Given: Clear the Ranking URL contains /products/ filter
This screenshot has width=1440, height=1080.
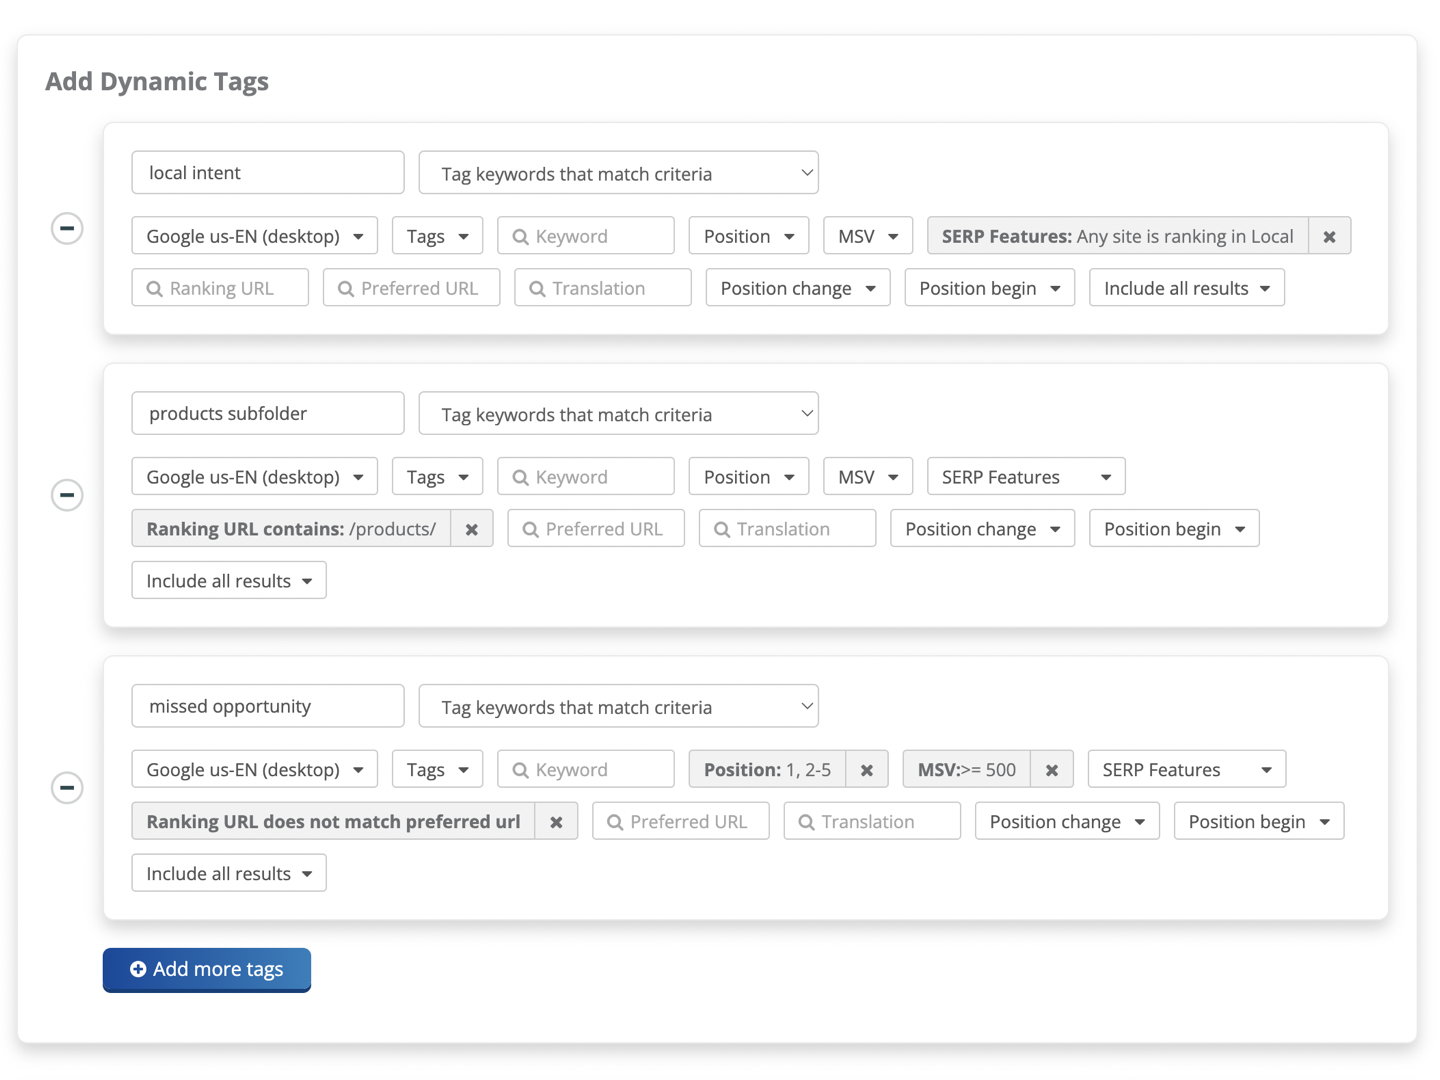Looking at the screenshot, I should click(x=472, y=529).
